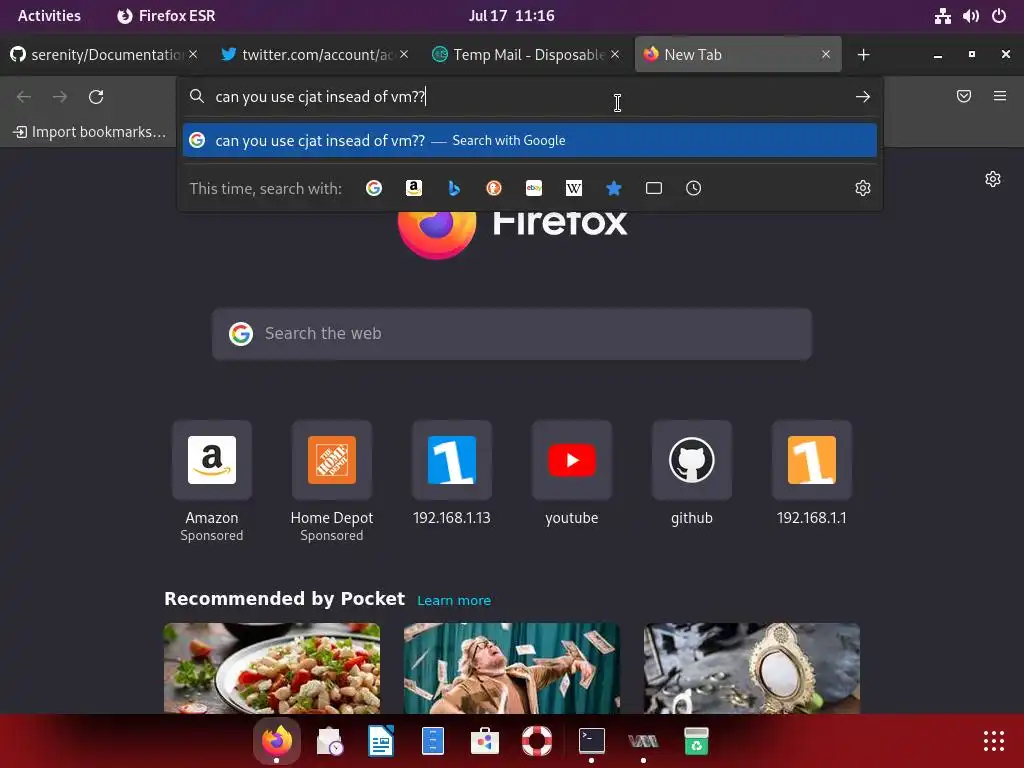Click the Search the web box
The width and height of the screenshot is (1024, 768).
click(511, 334)
